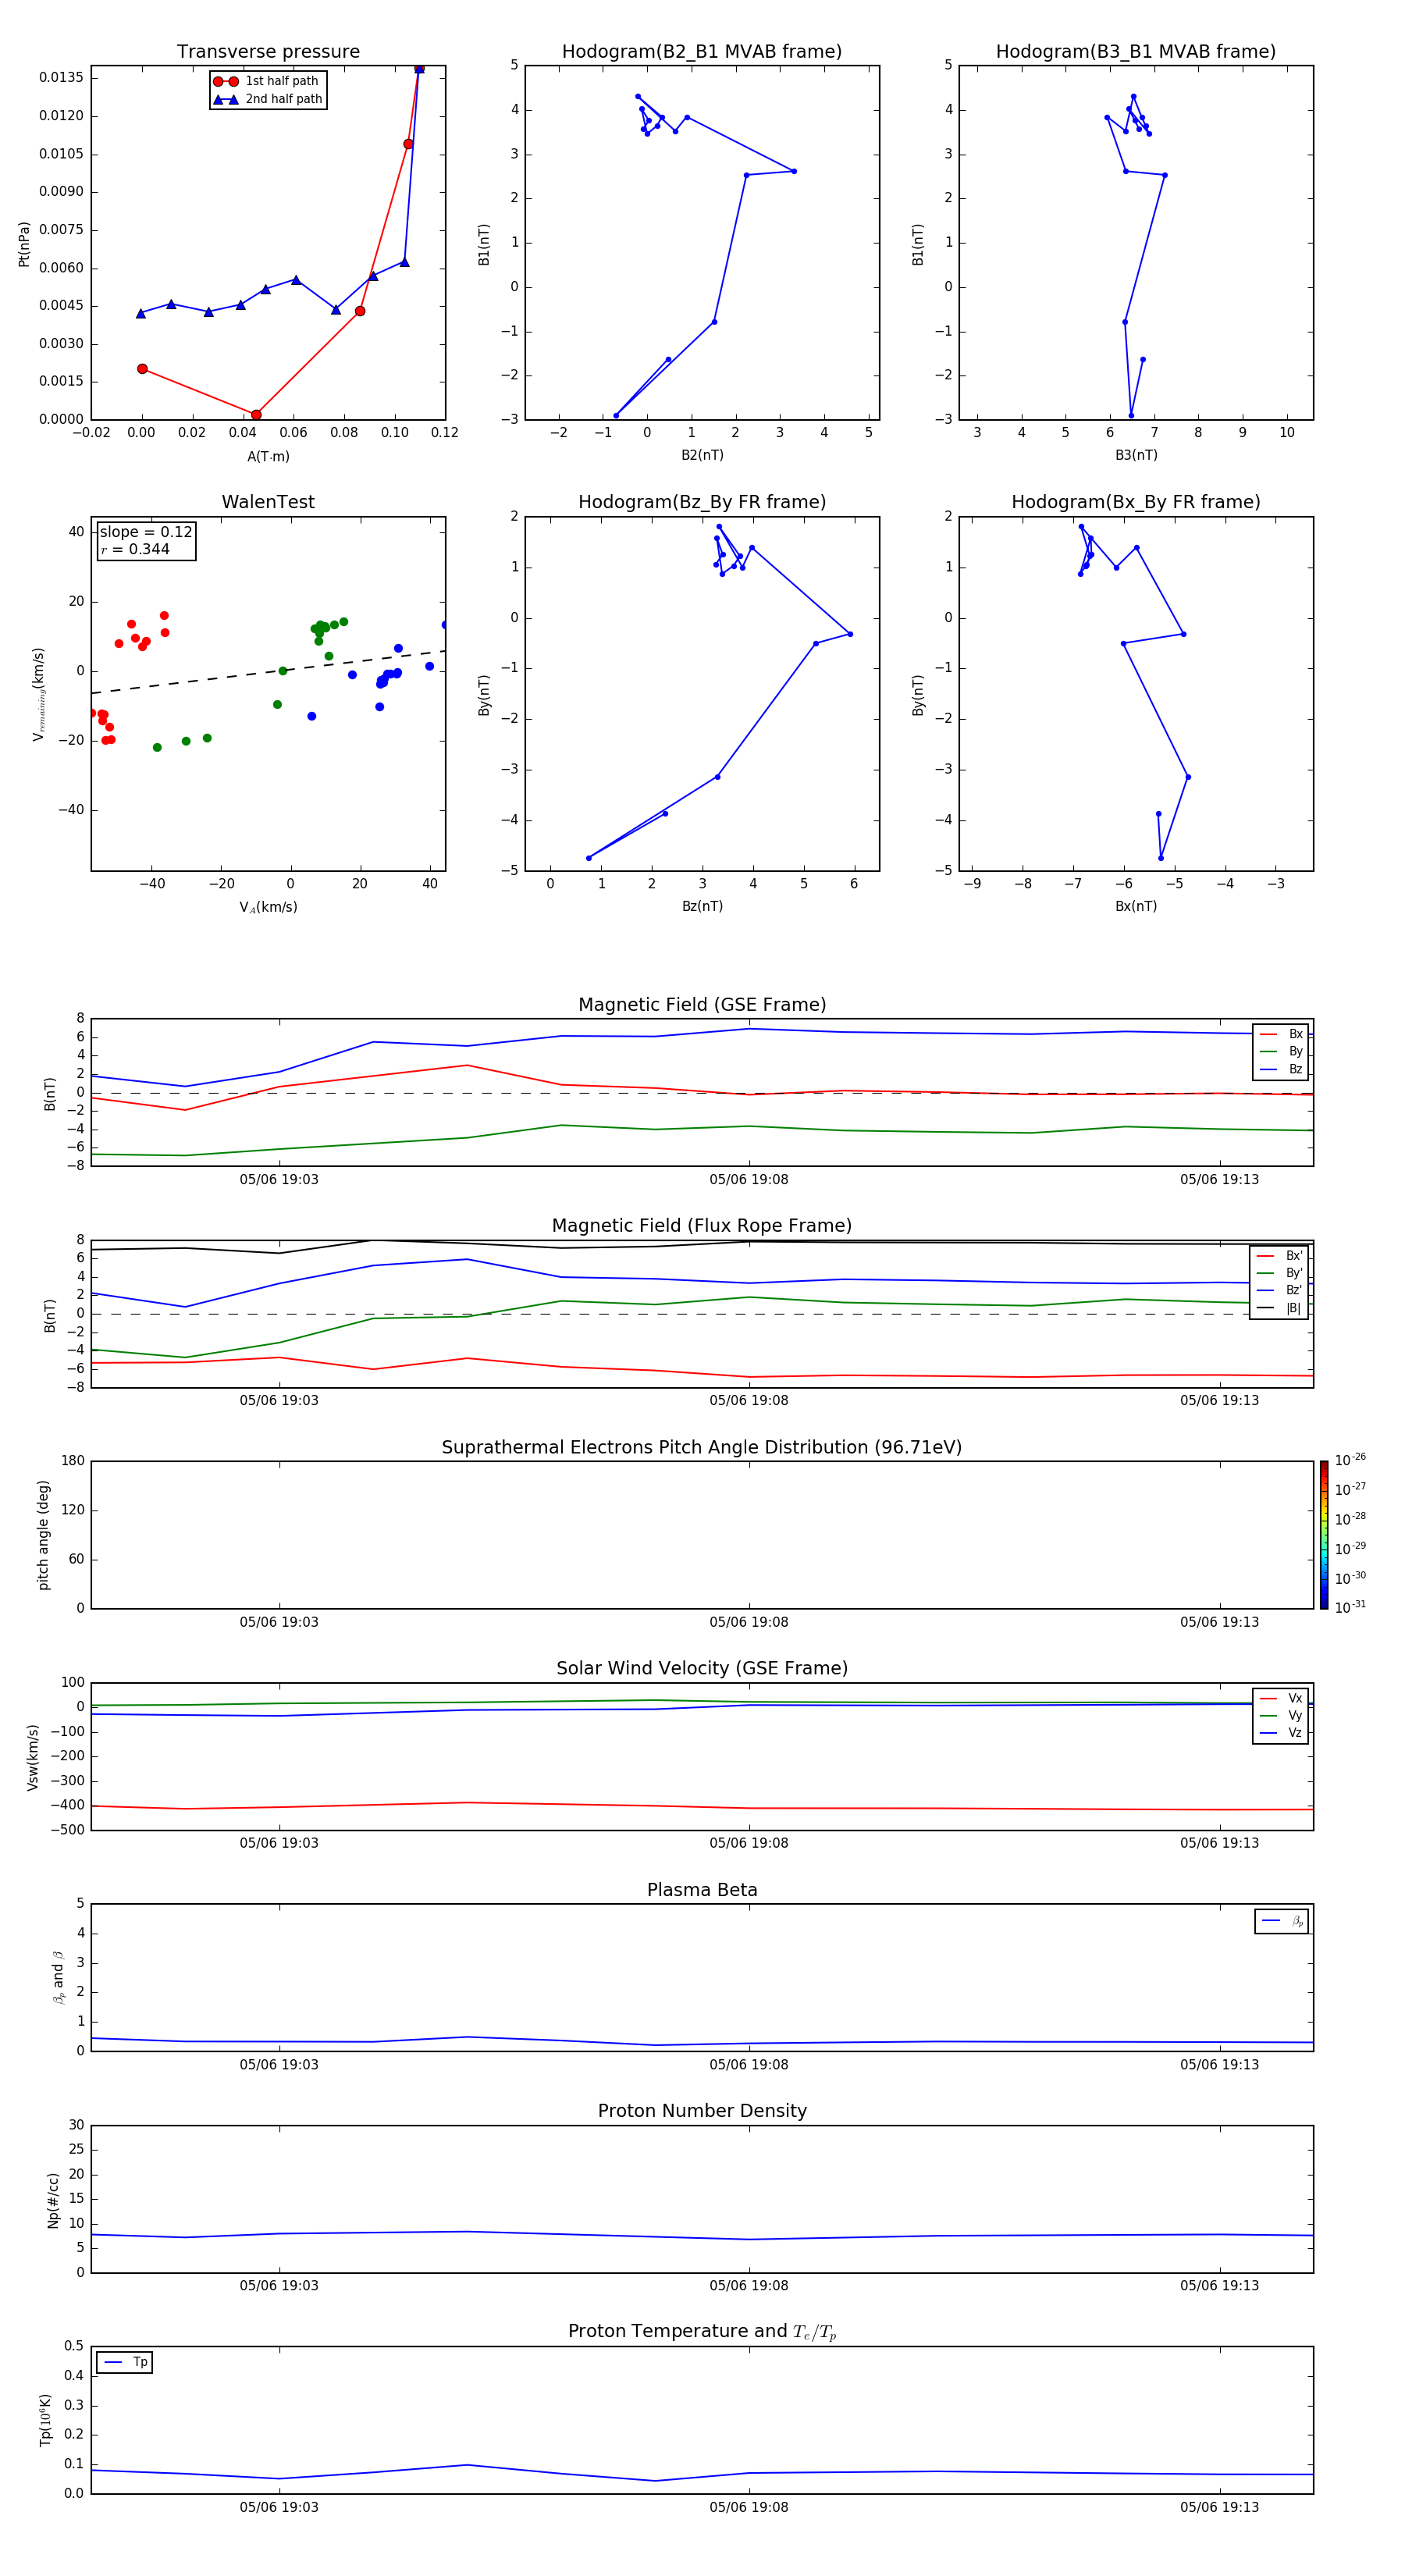The height and width of the screenshot is (2576, 1405).
Task: Click the '|B|' legend entry
Action: pyautogui.click(x=1279, y=1308)
